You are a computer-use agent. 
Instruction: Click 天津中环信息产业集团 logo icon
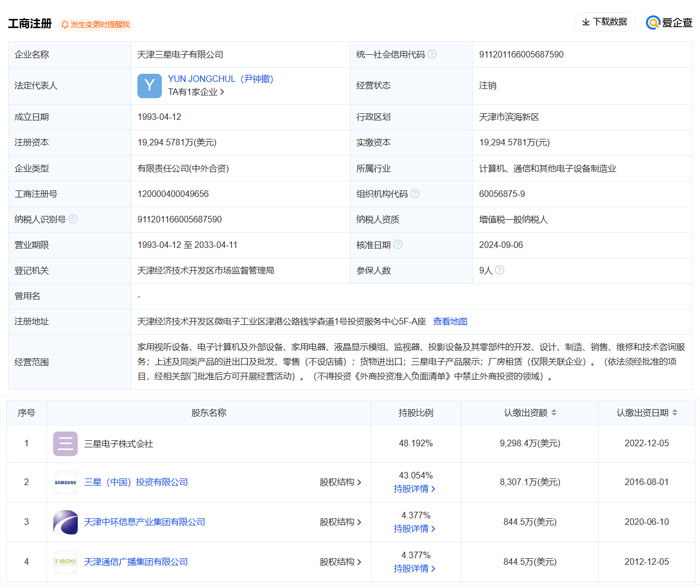65,522
